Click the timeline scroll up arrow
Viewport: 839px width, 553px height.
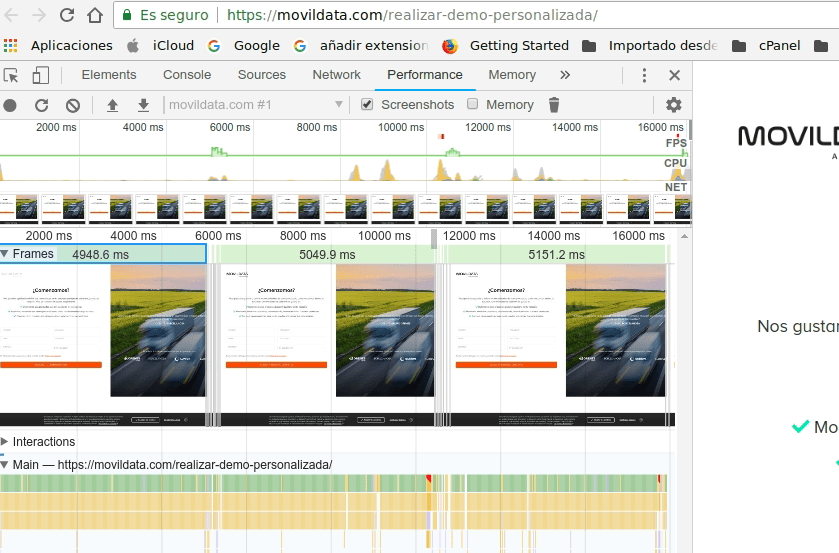click(x=684, y=236)
